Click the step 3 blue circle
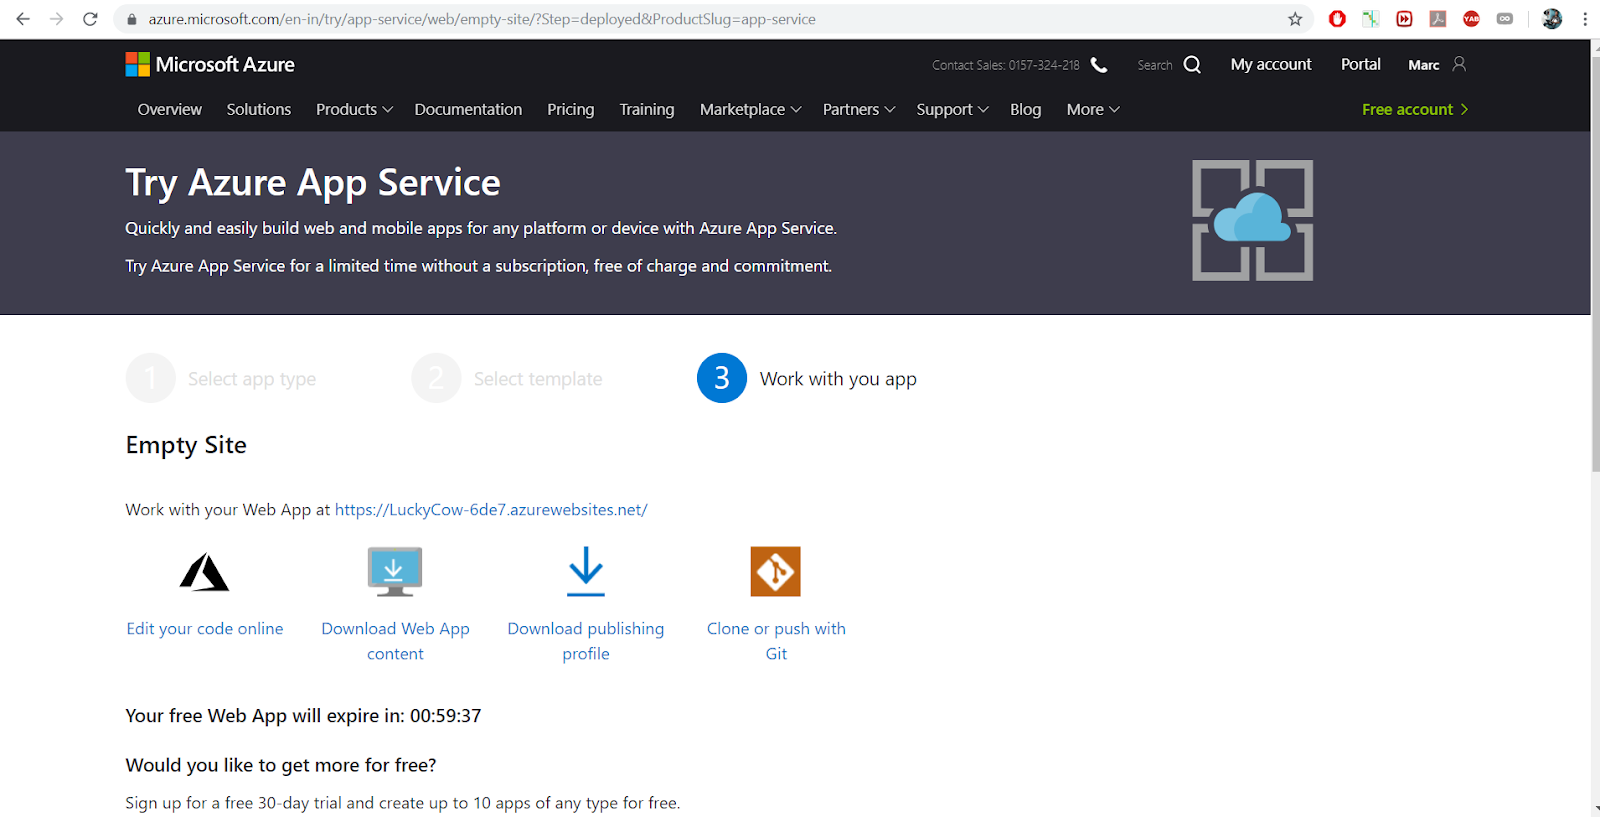The height and width of the screenshot is (817, 1600). pyautogui.click(x=722, y=378)
